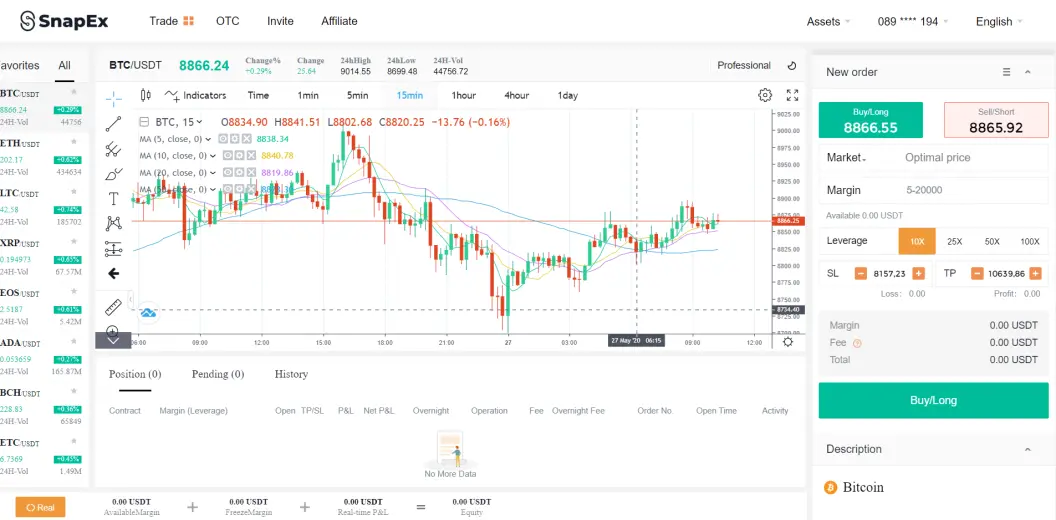Collapse the New order panel
The height and width of the screenshot is (520, 1056).
pos(1028,72)
